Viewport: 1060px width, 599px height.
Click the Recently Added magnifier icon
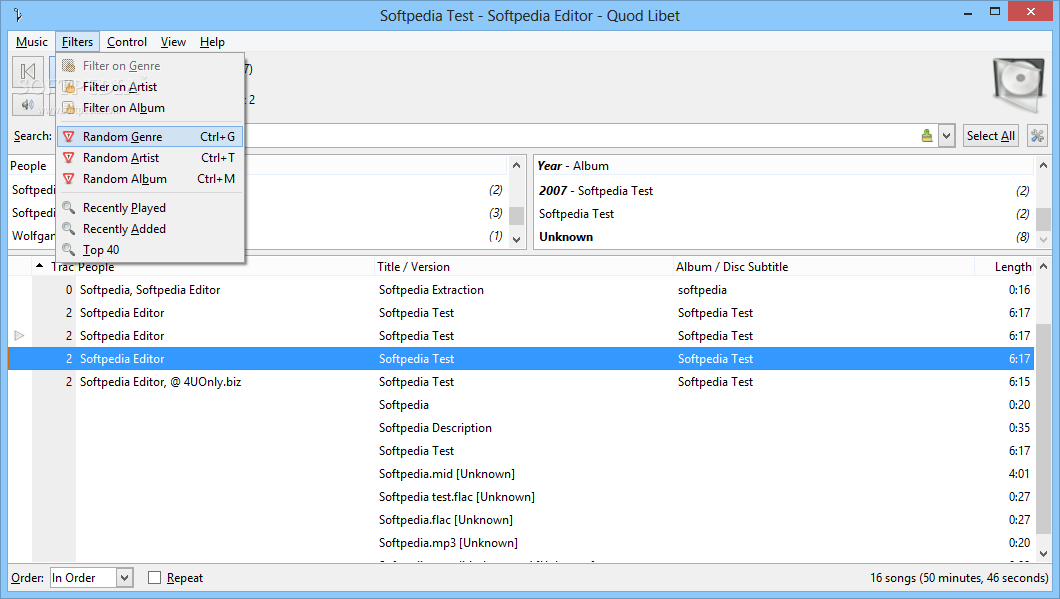point(68,229)
